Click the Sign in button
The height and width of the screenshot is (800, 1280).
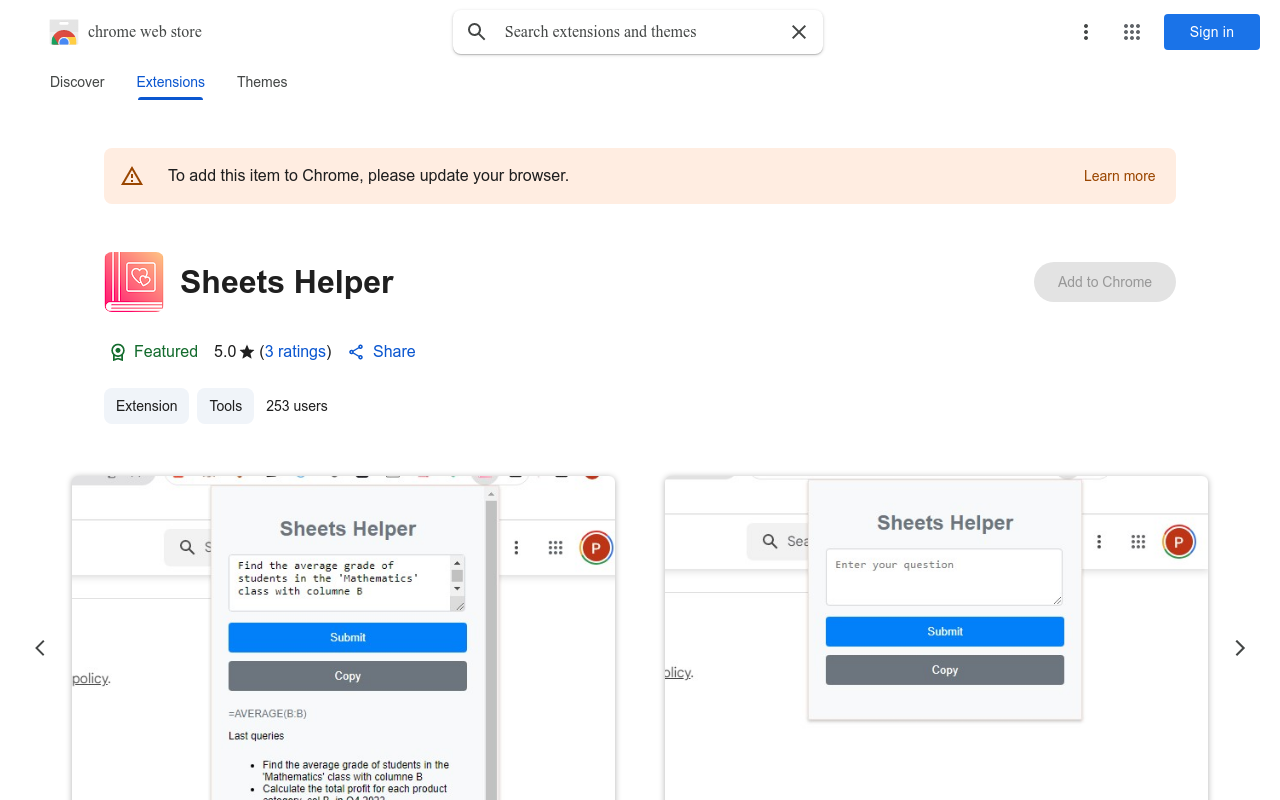[x=1212, y=32]
